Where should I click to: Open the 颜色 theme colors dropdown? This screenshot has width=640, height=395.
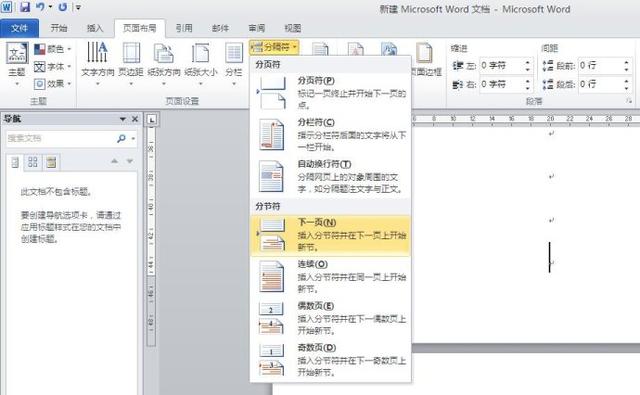coord(53,49)
